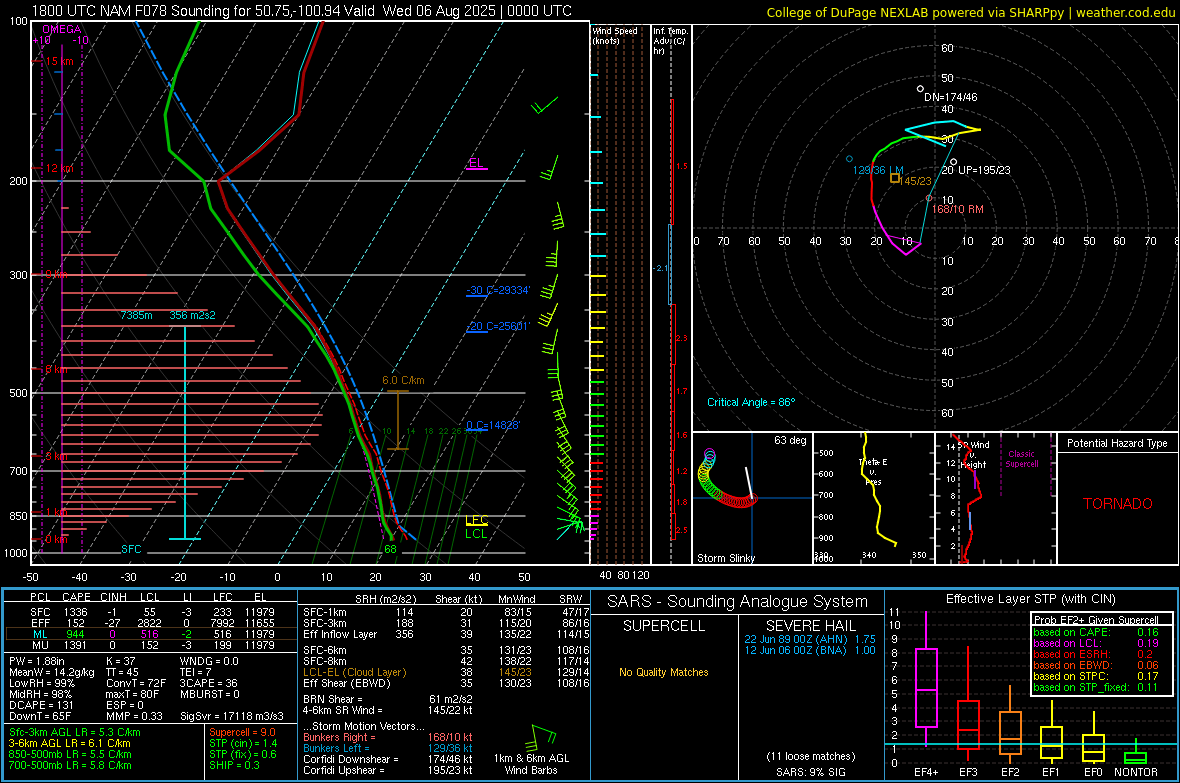Screen dimensions: 1180x783
Task: Click the cyan Bunkers Left = label
Action: [x=336, y=748]
